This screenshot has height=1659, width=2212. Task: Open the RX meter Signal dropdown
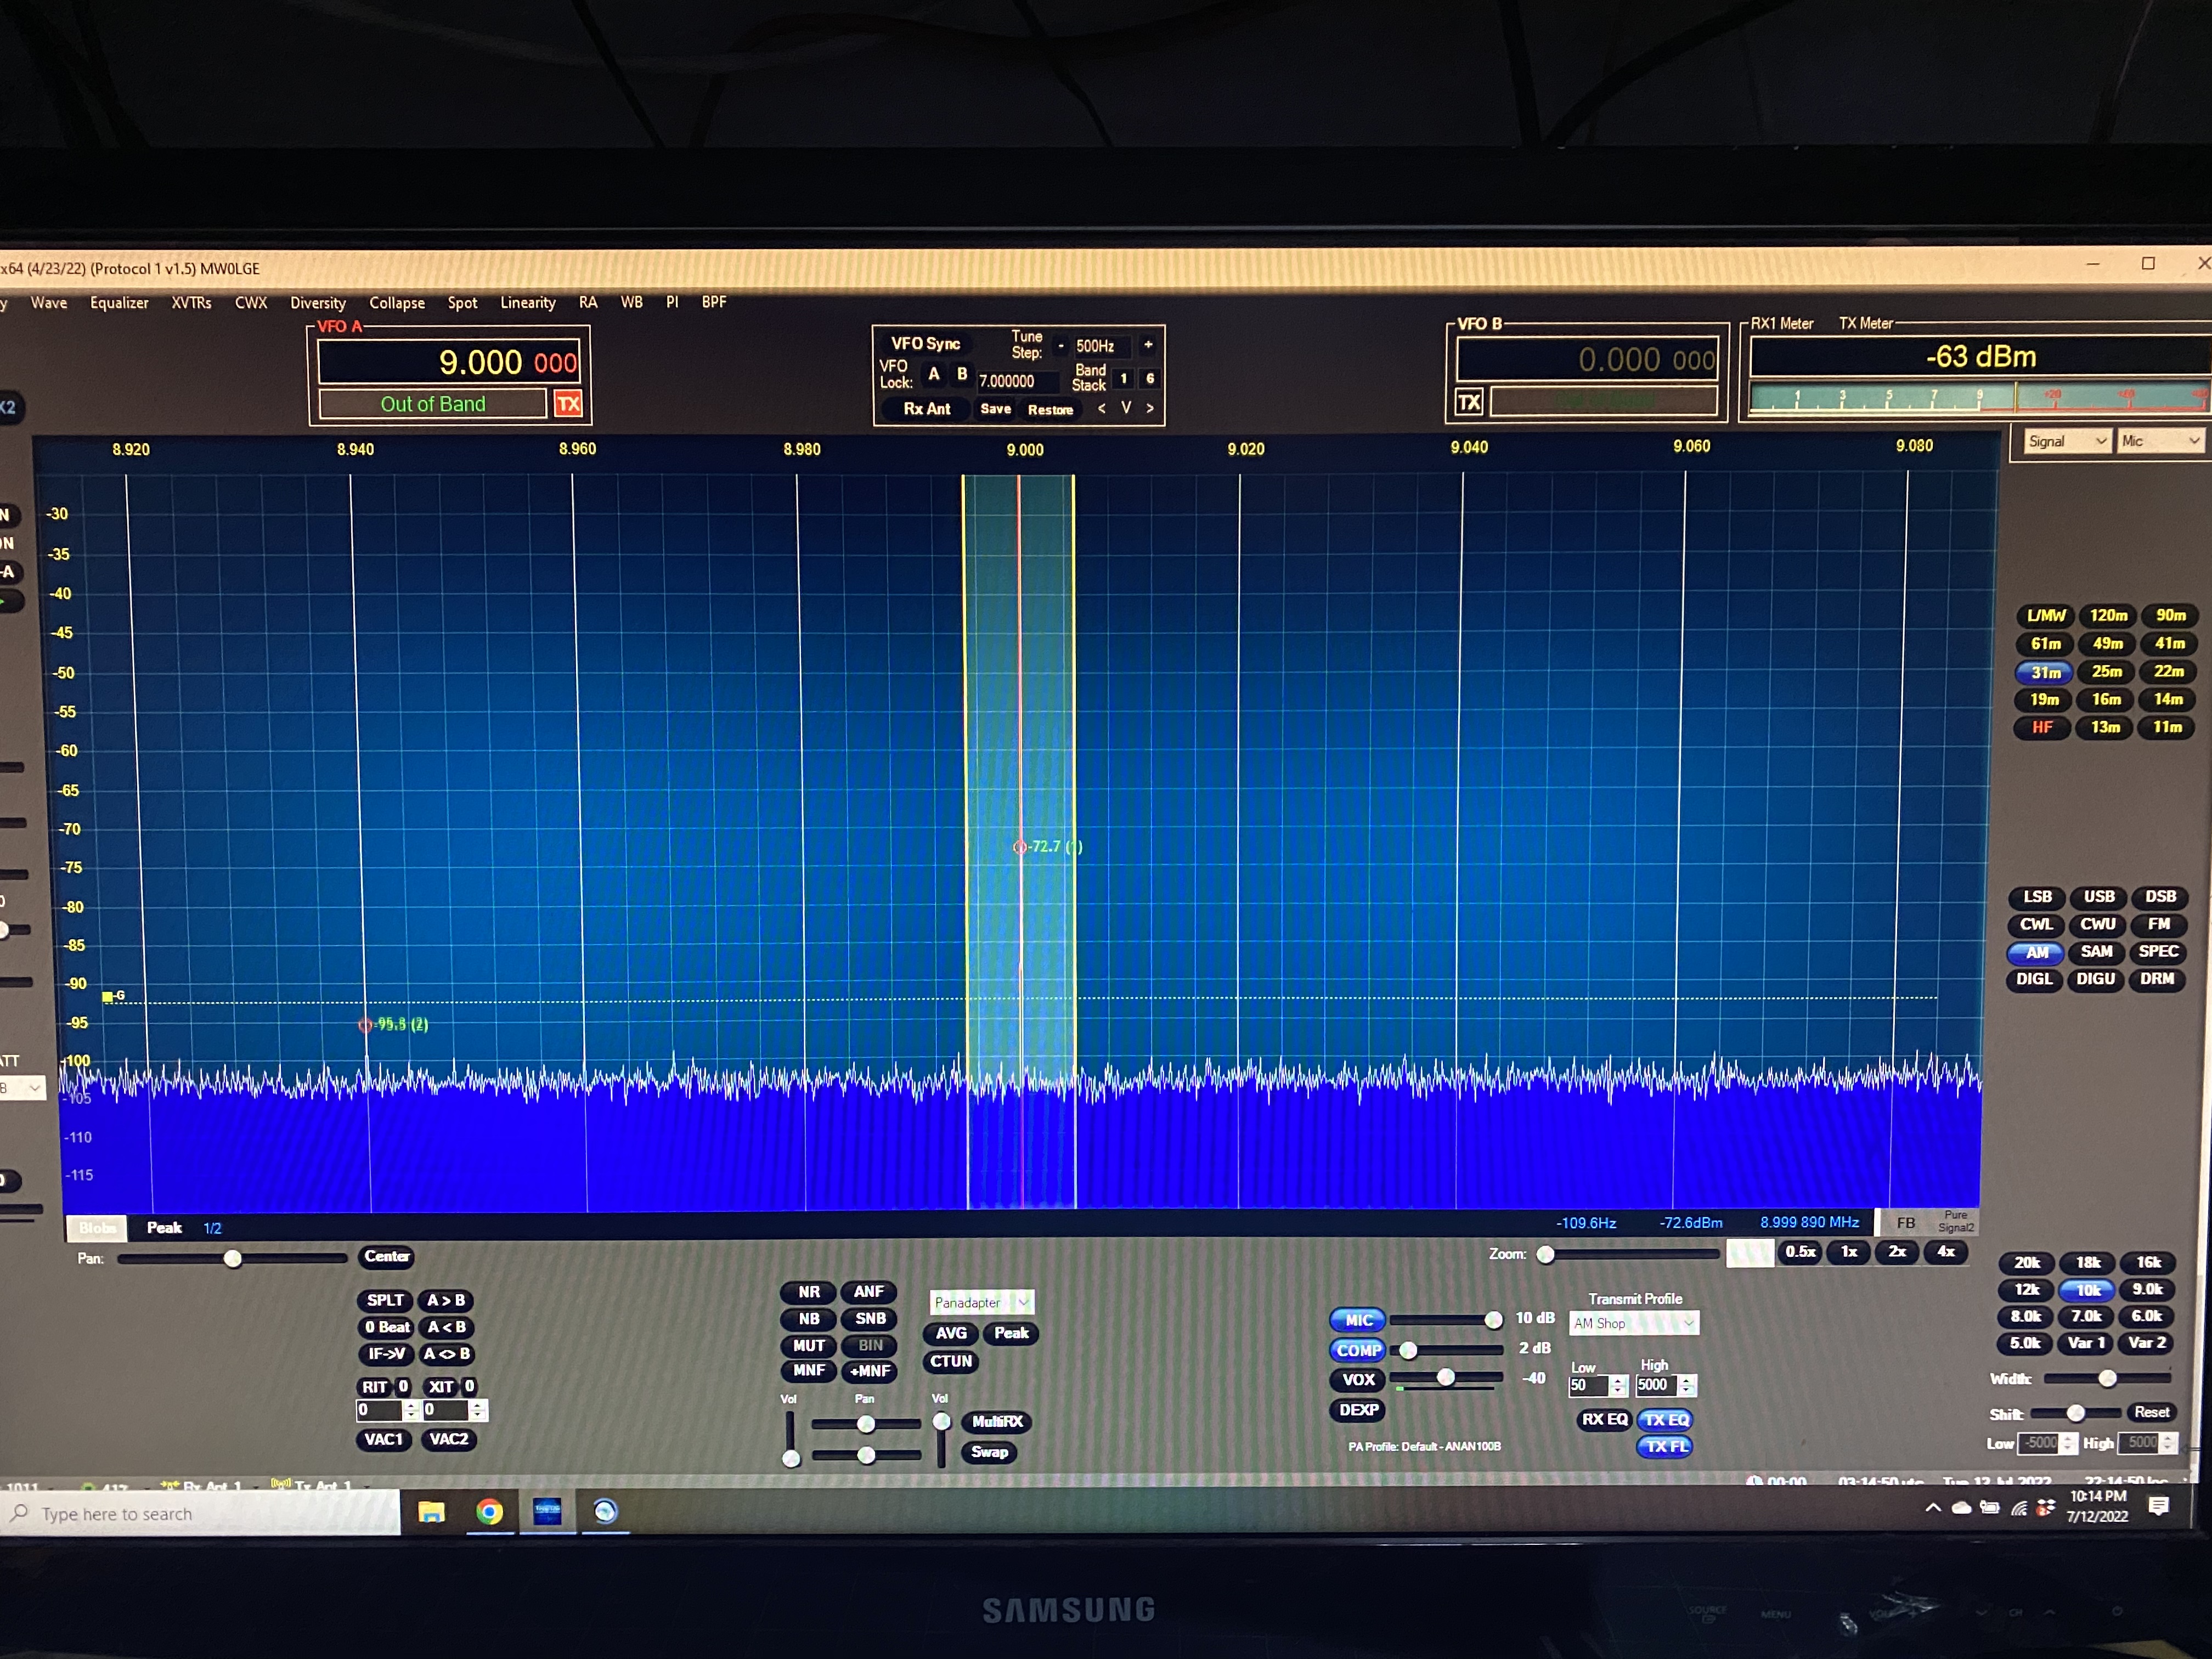(x=2066, y=441)
